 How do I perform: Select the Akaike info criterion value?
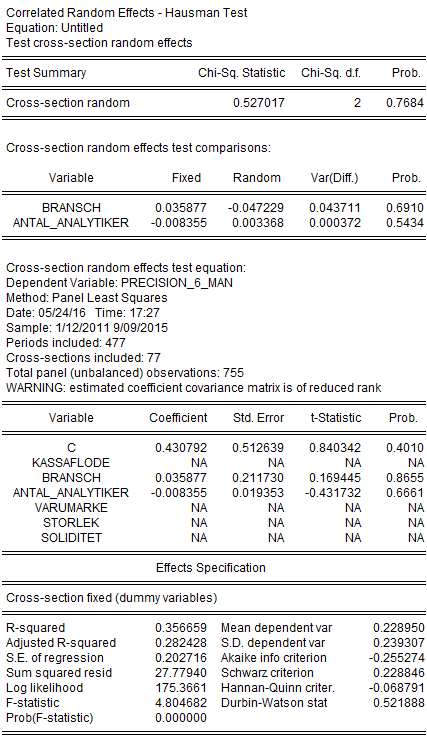pos(396,658)
